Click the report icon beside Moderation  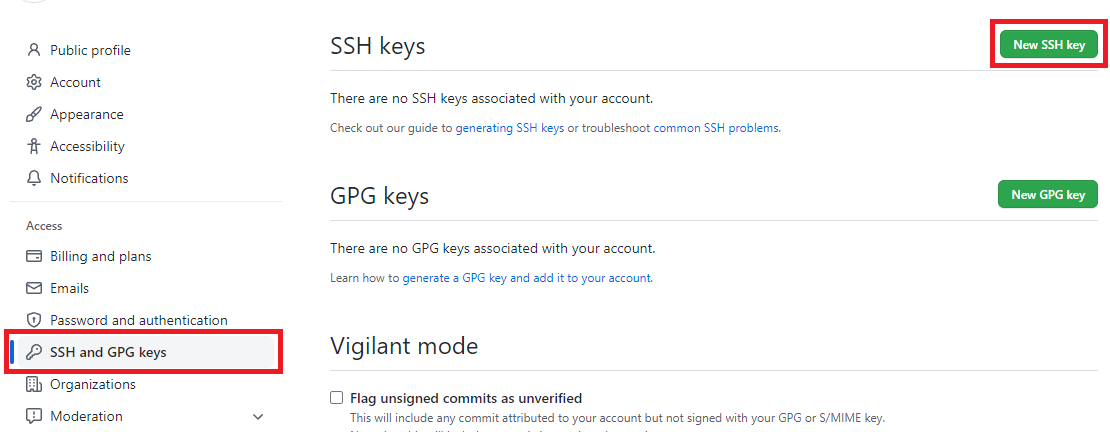point(33,416)
